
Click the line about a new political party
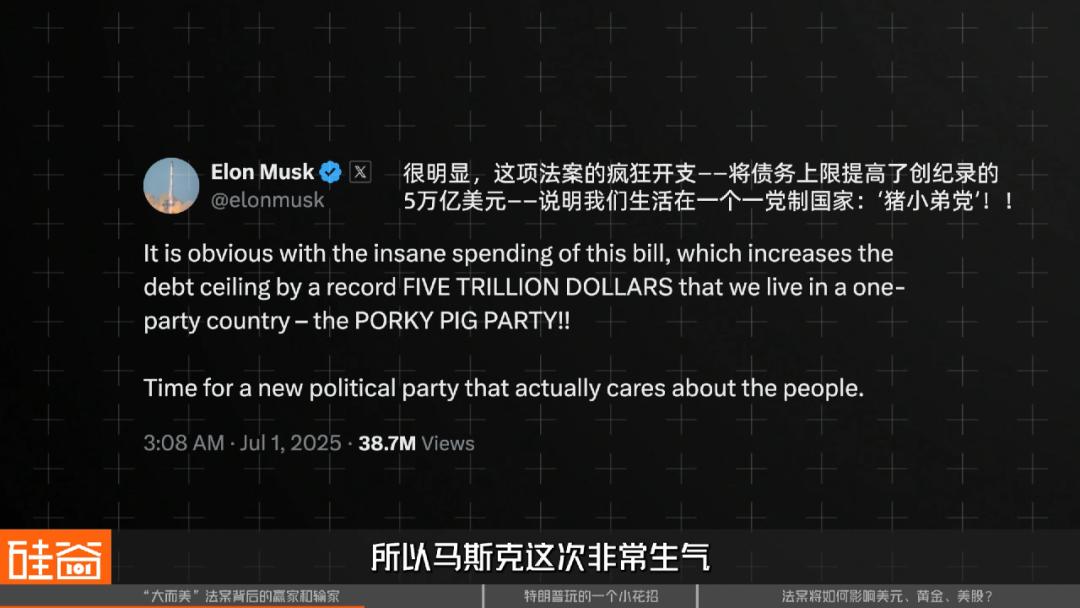click(503, 388)
